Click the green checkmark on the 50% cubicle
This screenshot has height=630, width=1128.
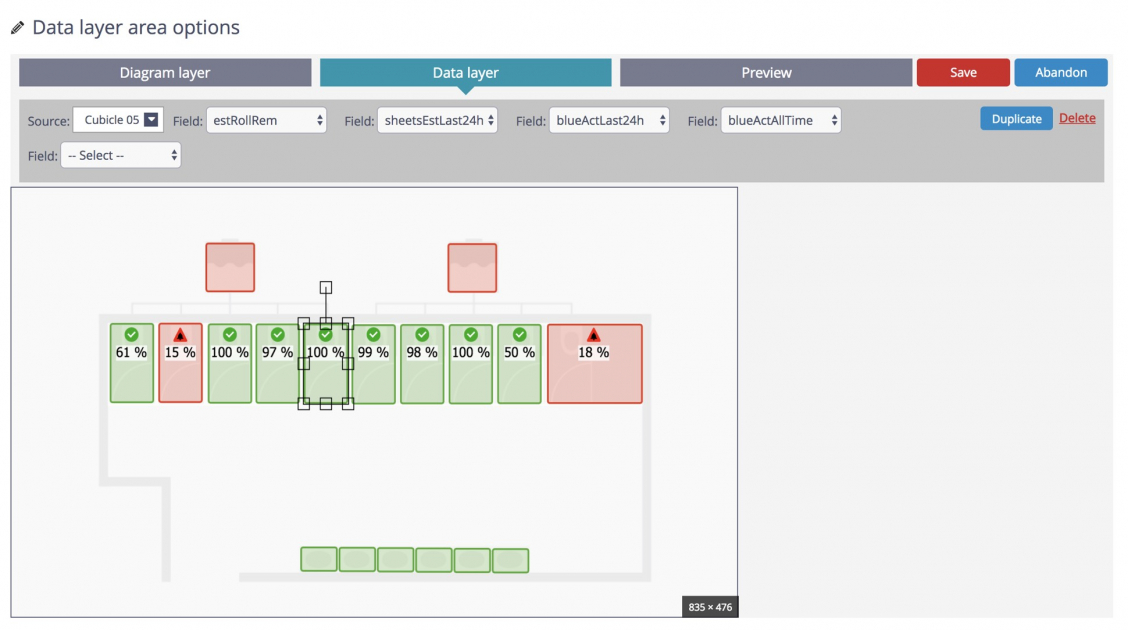pos(519,335)
